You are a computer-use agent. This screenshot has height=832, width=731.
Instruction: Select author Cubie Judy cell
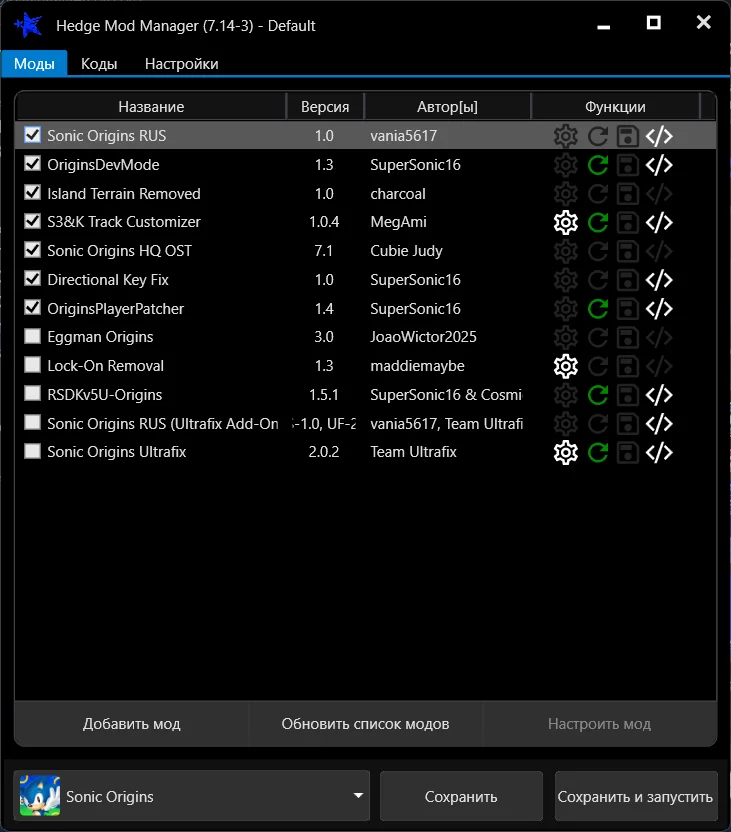[x=406, y=251]
